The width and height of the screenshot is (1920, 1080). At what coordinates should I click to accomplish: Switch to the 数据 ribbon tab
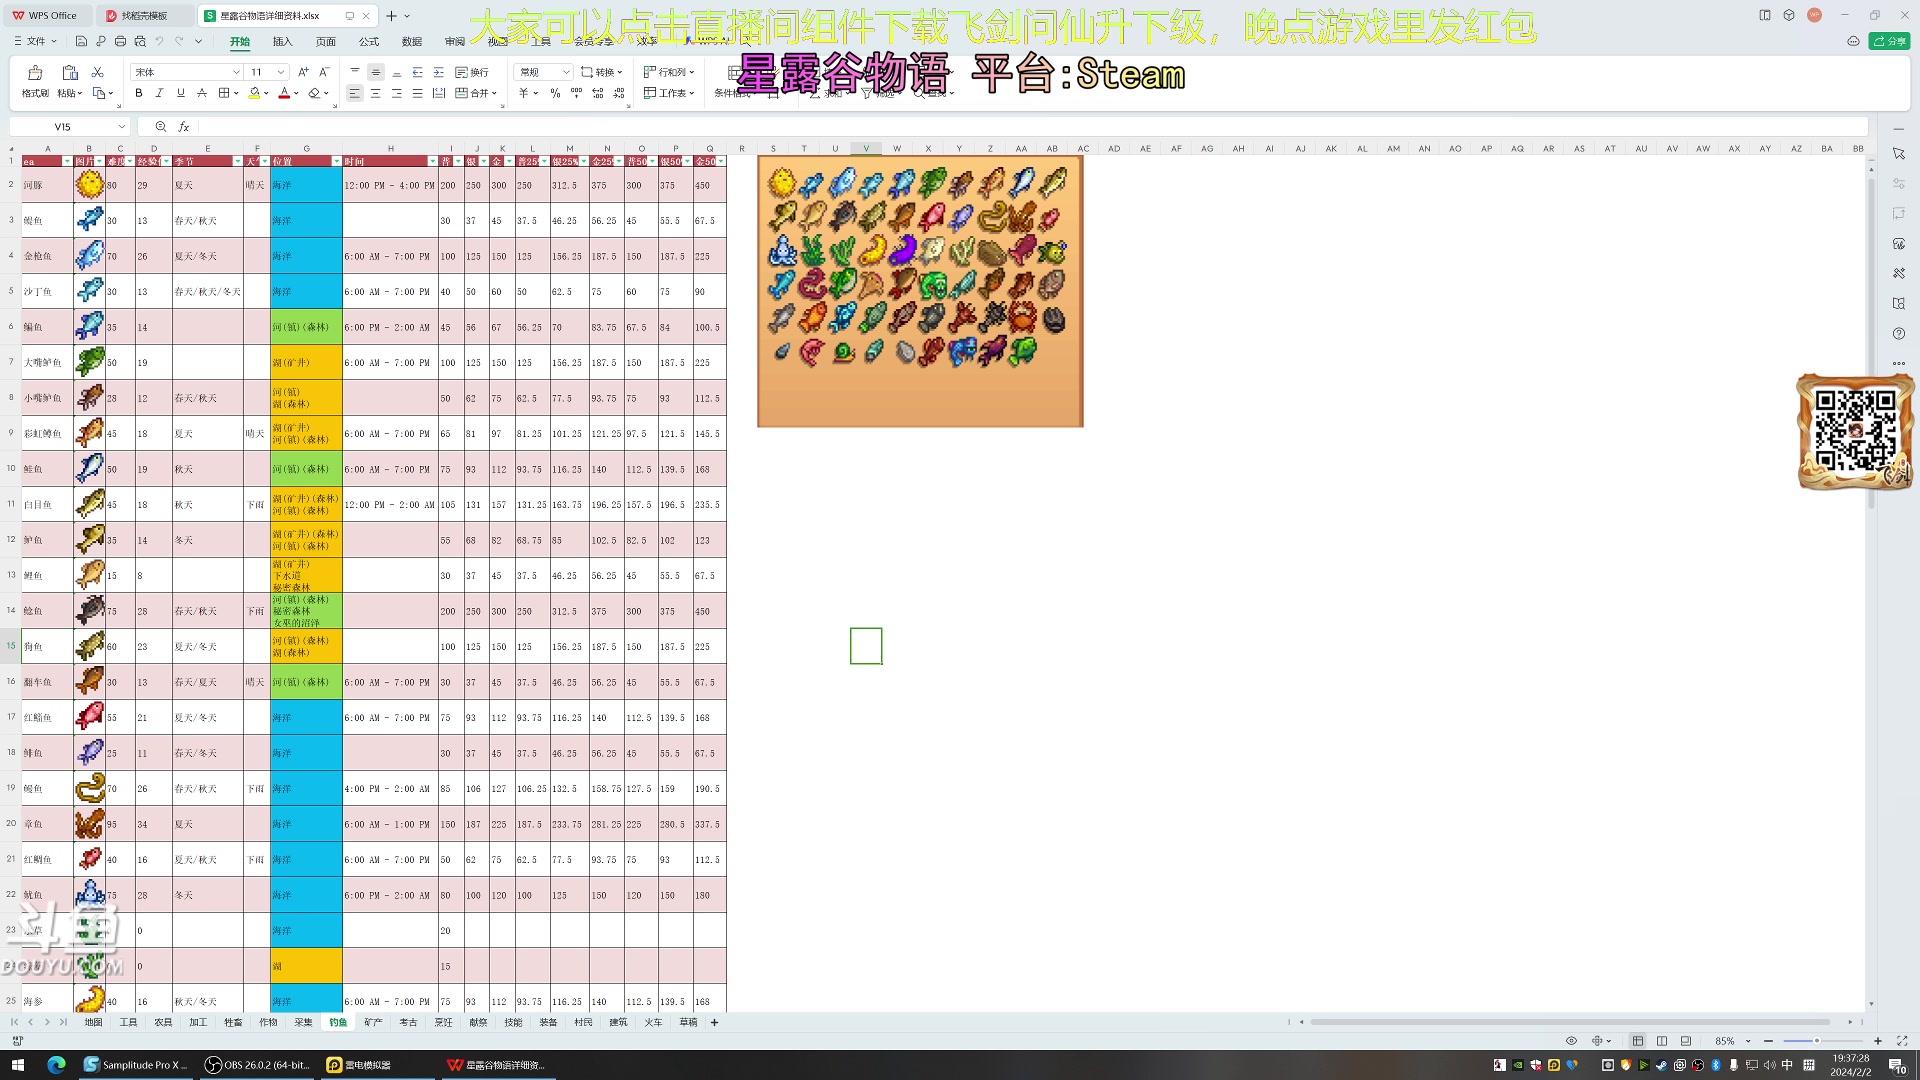pyautogui.click(x=410, y=42)
